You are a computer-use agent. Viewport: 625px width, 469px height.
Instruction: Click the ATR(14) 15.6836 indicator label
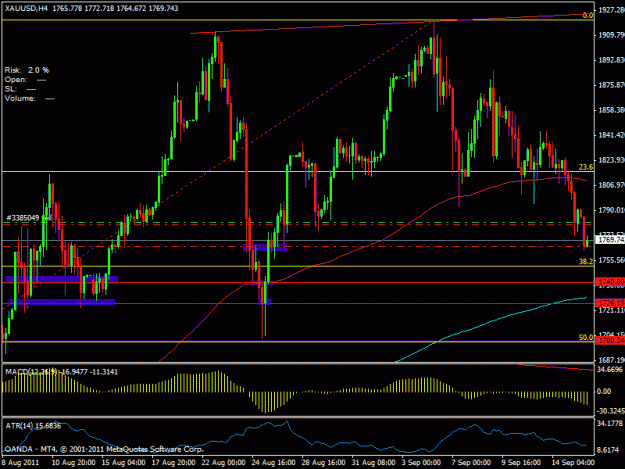(33, 426)
